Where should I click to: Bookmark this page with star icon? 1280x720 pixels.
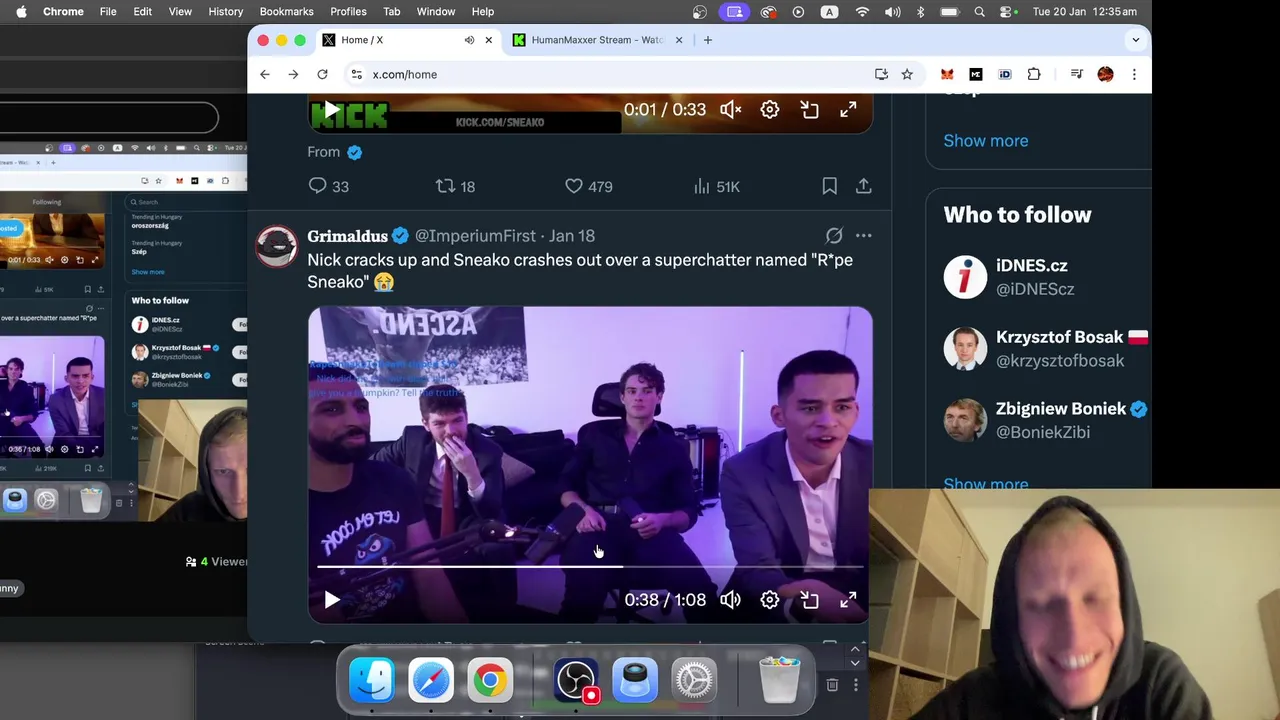click(907, 74)
